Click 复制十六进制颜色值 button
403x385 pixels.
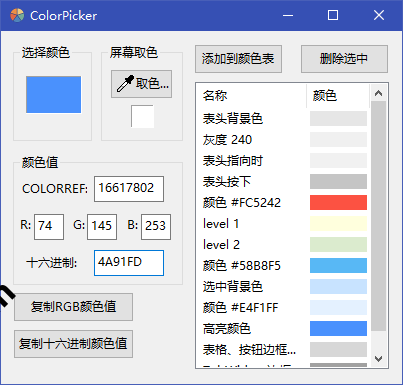tap(73, 344)
